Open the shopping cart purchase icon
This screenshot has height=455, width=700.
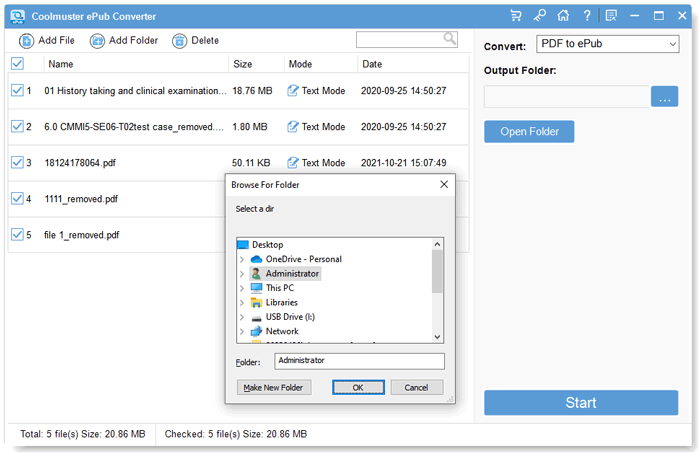tap(516, 16)
